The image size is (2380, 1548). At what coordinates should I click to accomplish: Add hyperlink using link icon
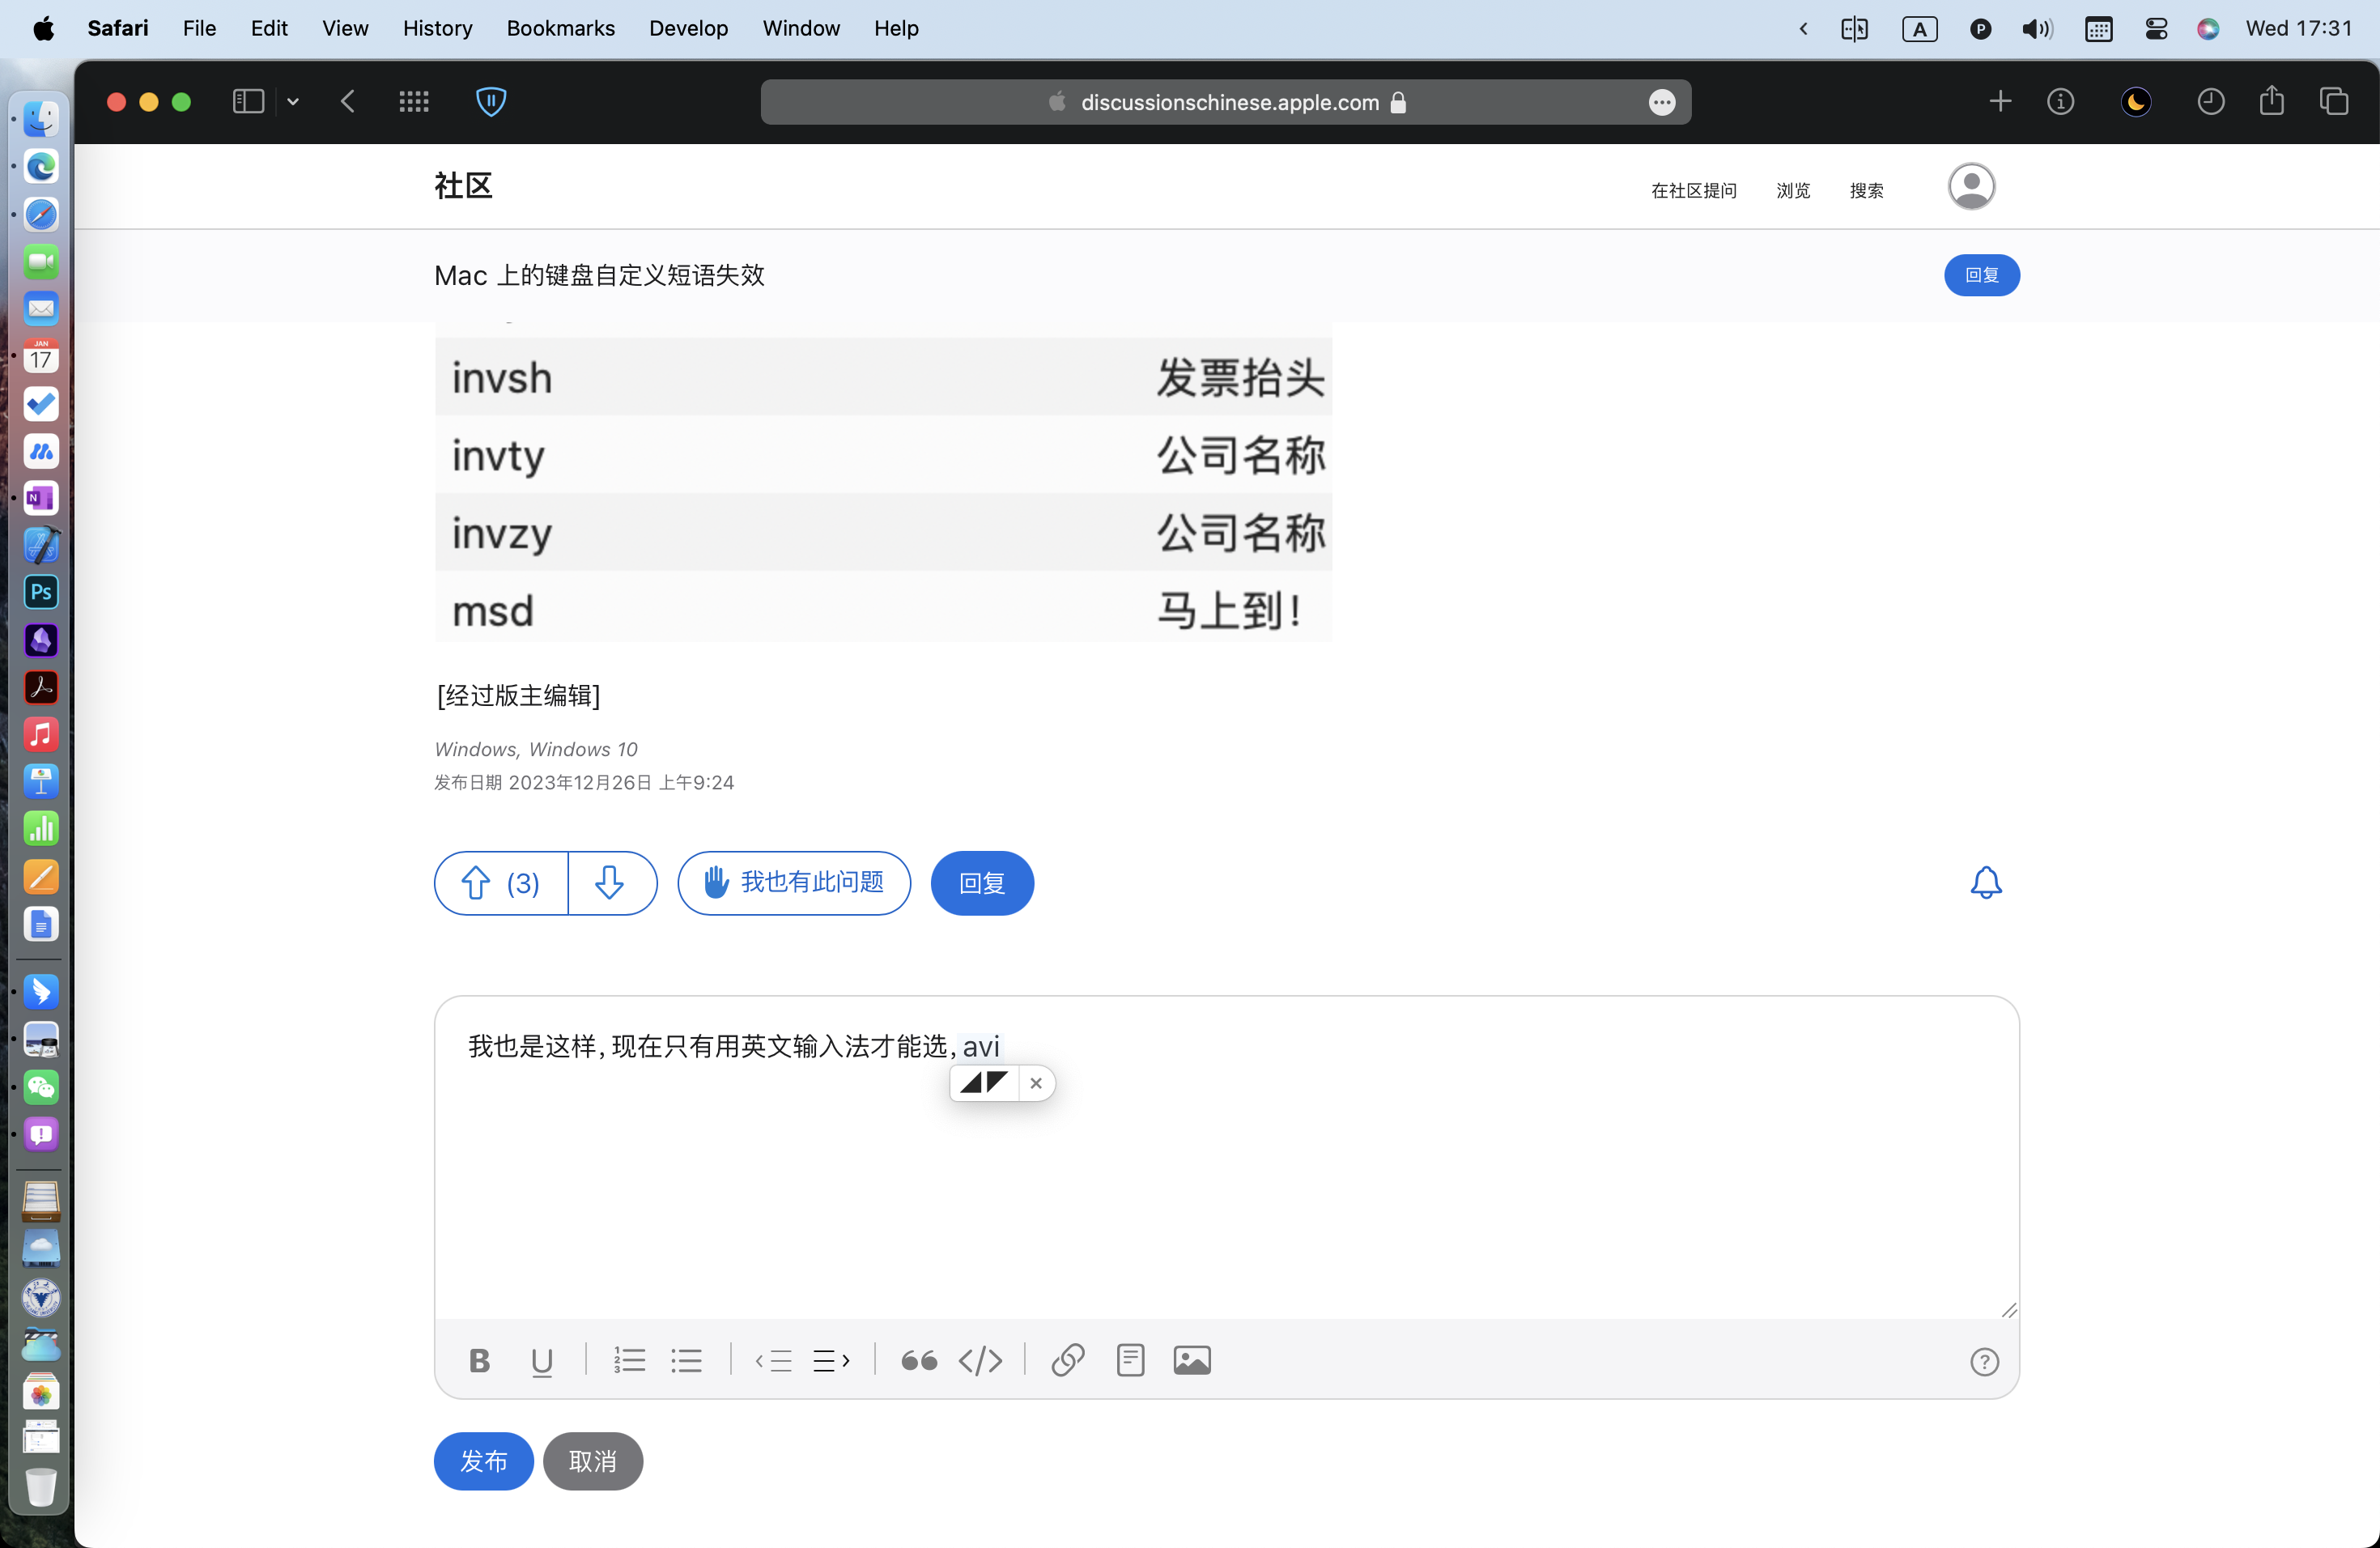[x=1067, y=1360]
